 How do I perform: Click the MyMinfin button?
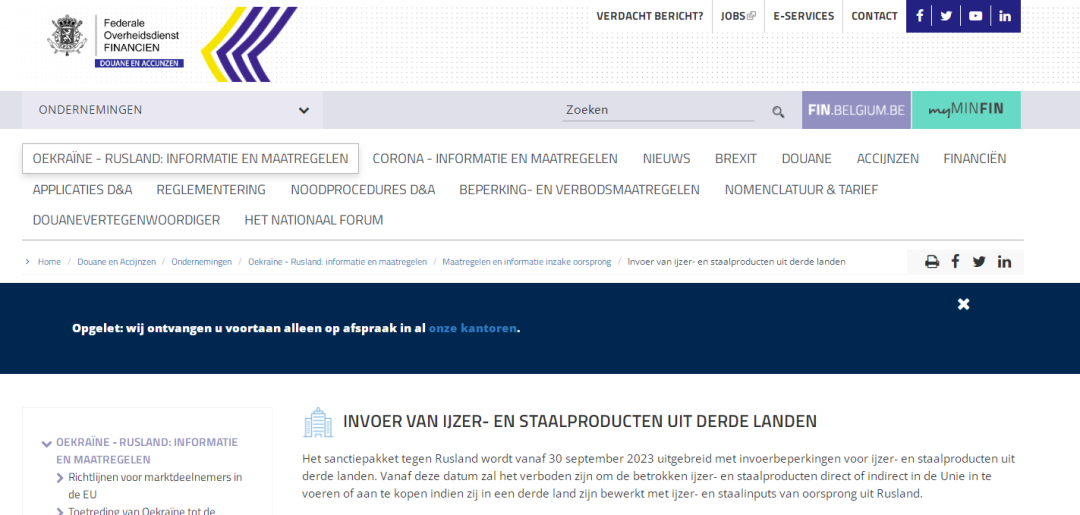pyautogui.click(x=965, y=110)
